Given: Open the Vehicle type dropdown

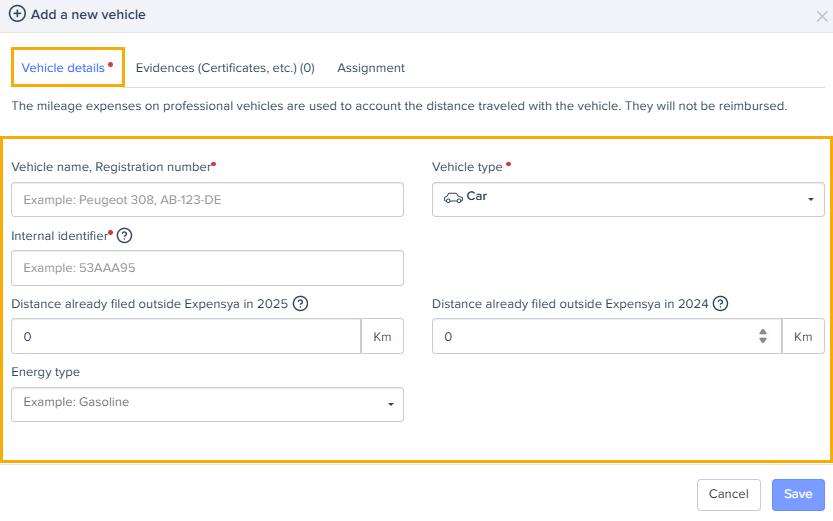Looking at the screenshot, I should [x=628, y=199].
